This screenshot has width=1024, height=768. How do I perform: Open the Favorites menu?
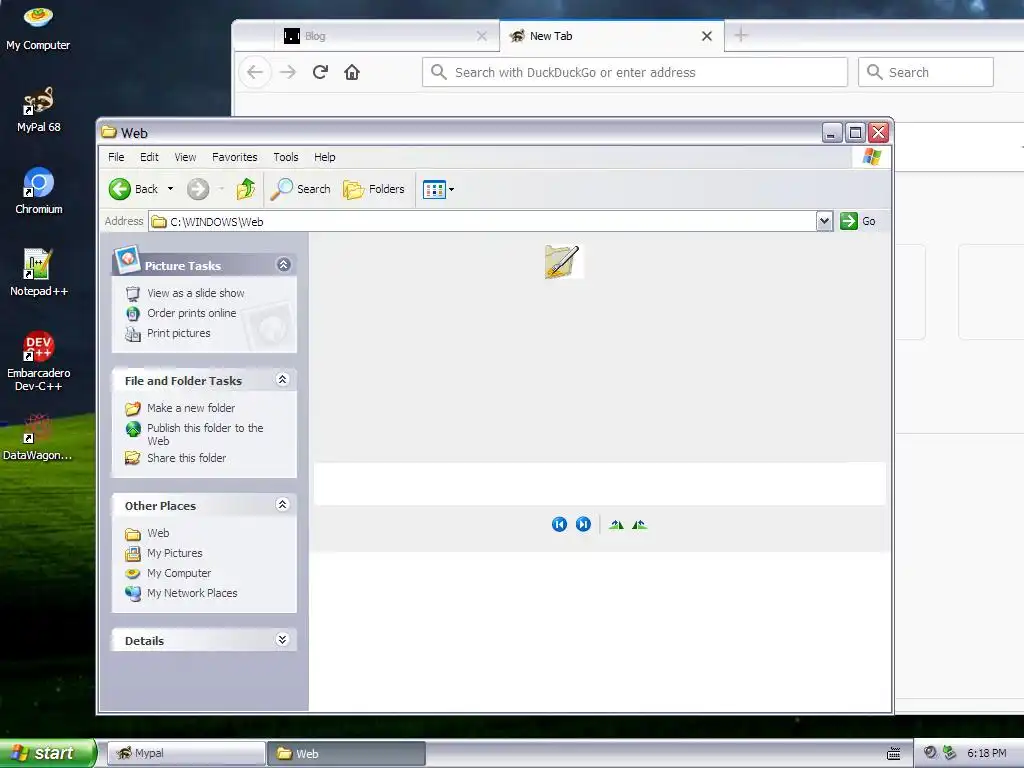click(x=234, y=157)
